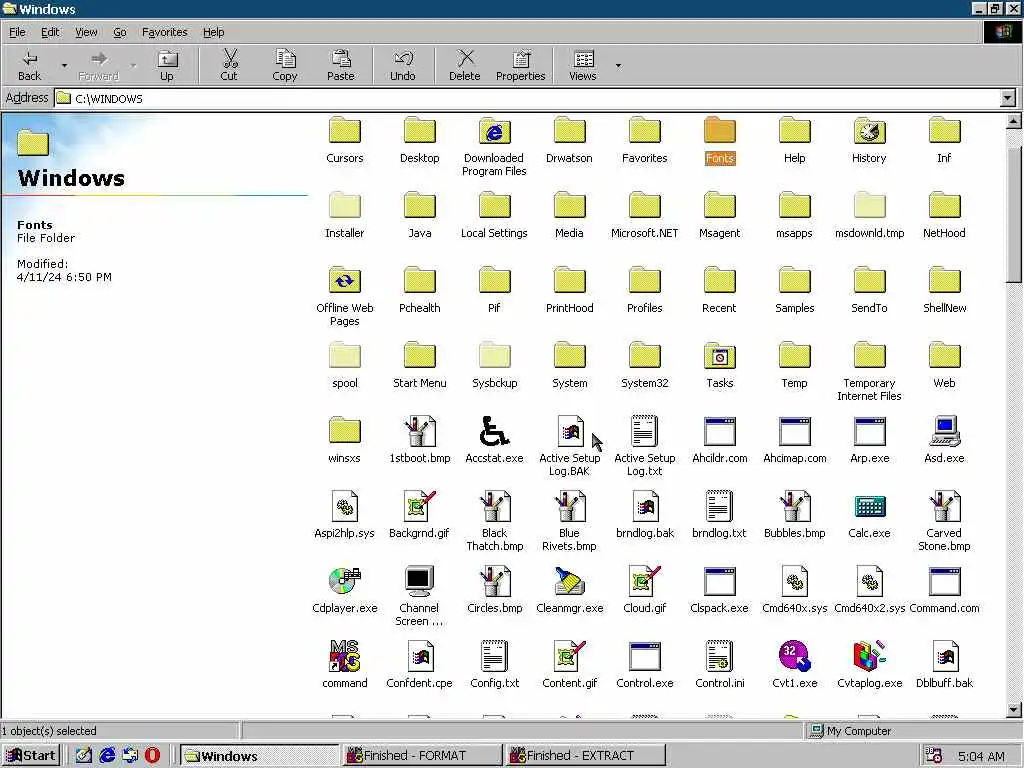Expand the Views dropdown arrow
Screen dimensions: 1024x768
point(618,65)
